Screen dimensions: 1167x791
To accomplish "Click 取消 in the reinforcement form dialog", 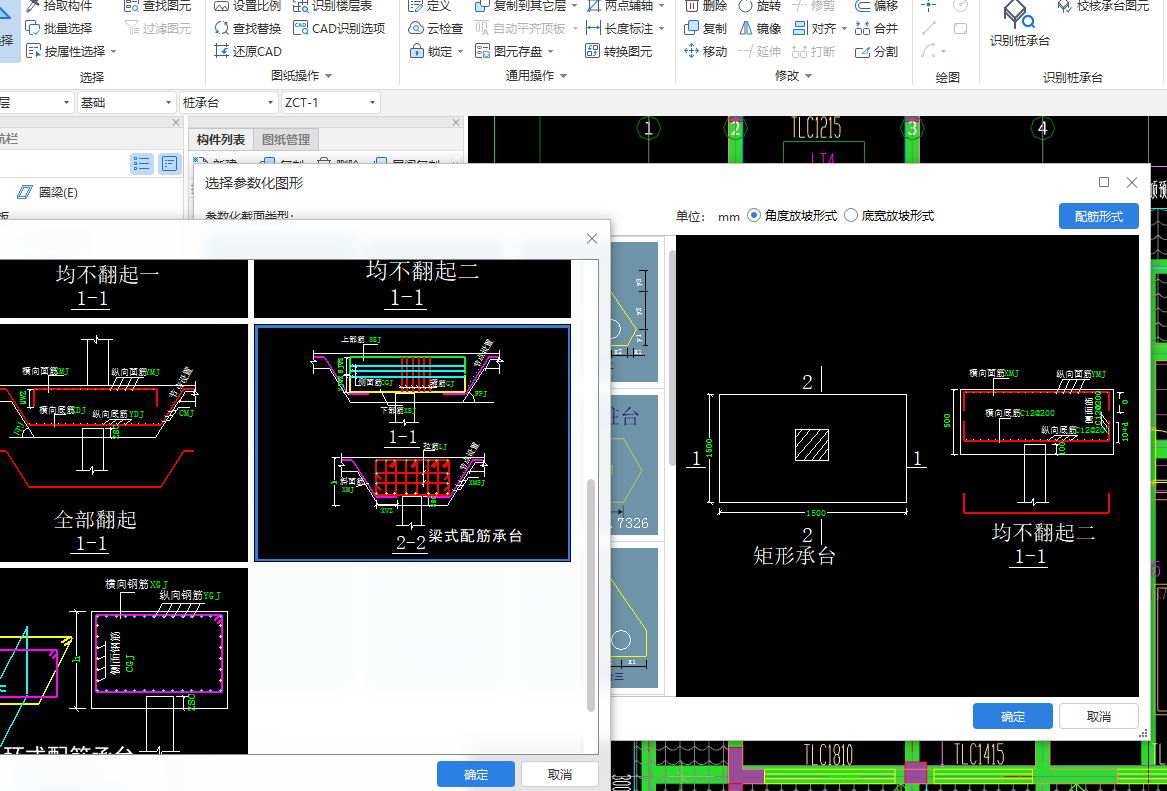I will [560, 774].
